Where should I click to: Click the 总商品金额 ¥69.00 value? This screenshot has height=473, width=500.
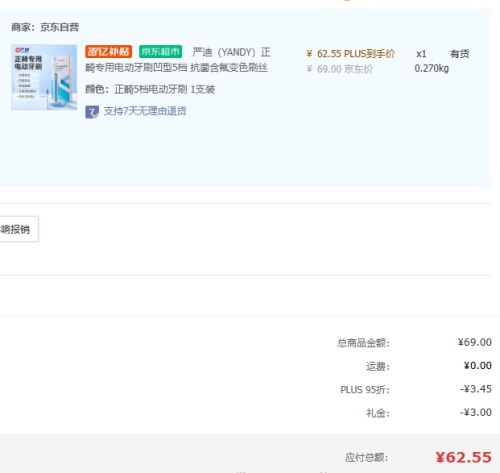(474, 342)
